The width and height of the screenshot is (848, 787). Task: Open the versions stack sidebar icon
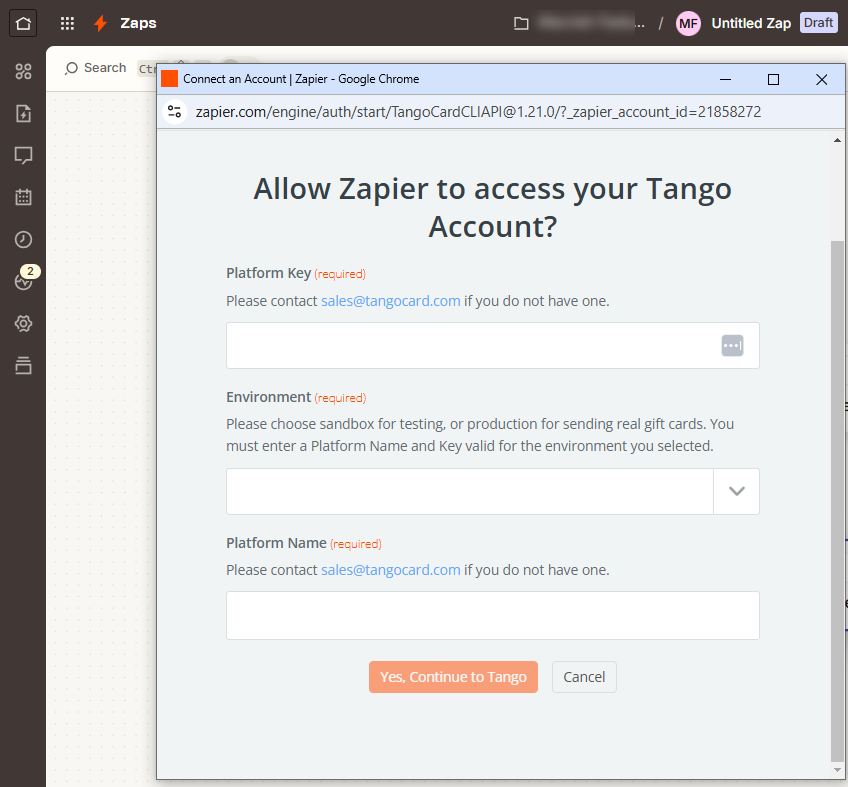[x=23, y=366]
